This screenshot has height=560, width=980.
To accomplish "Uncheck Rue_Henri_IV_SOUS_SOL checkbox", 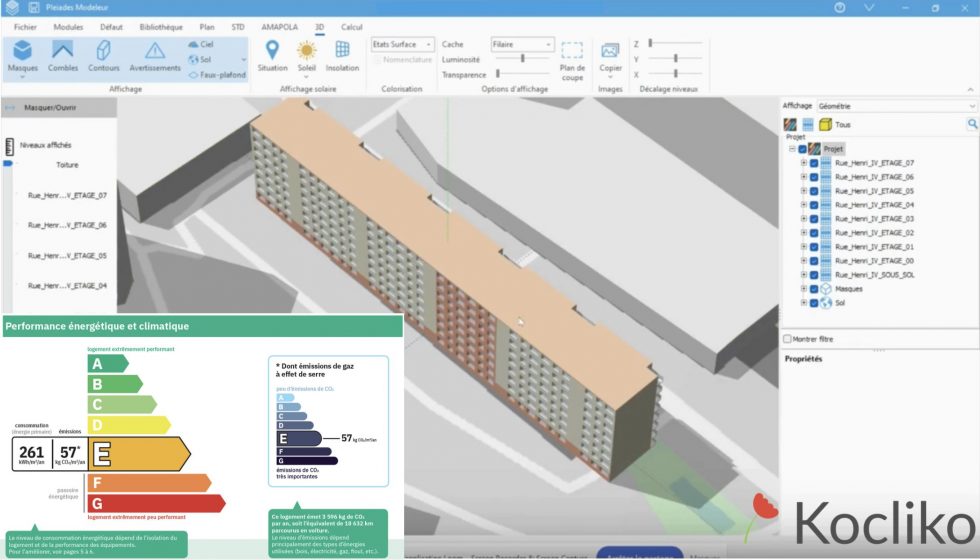I will tap(814, 275).
